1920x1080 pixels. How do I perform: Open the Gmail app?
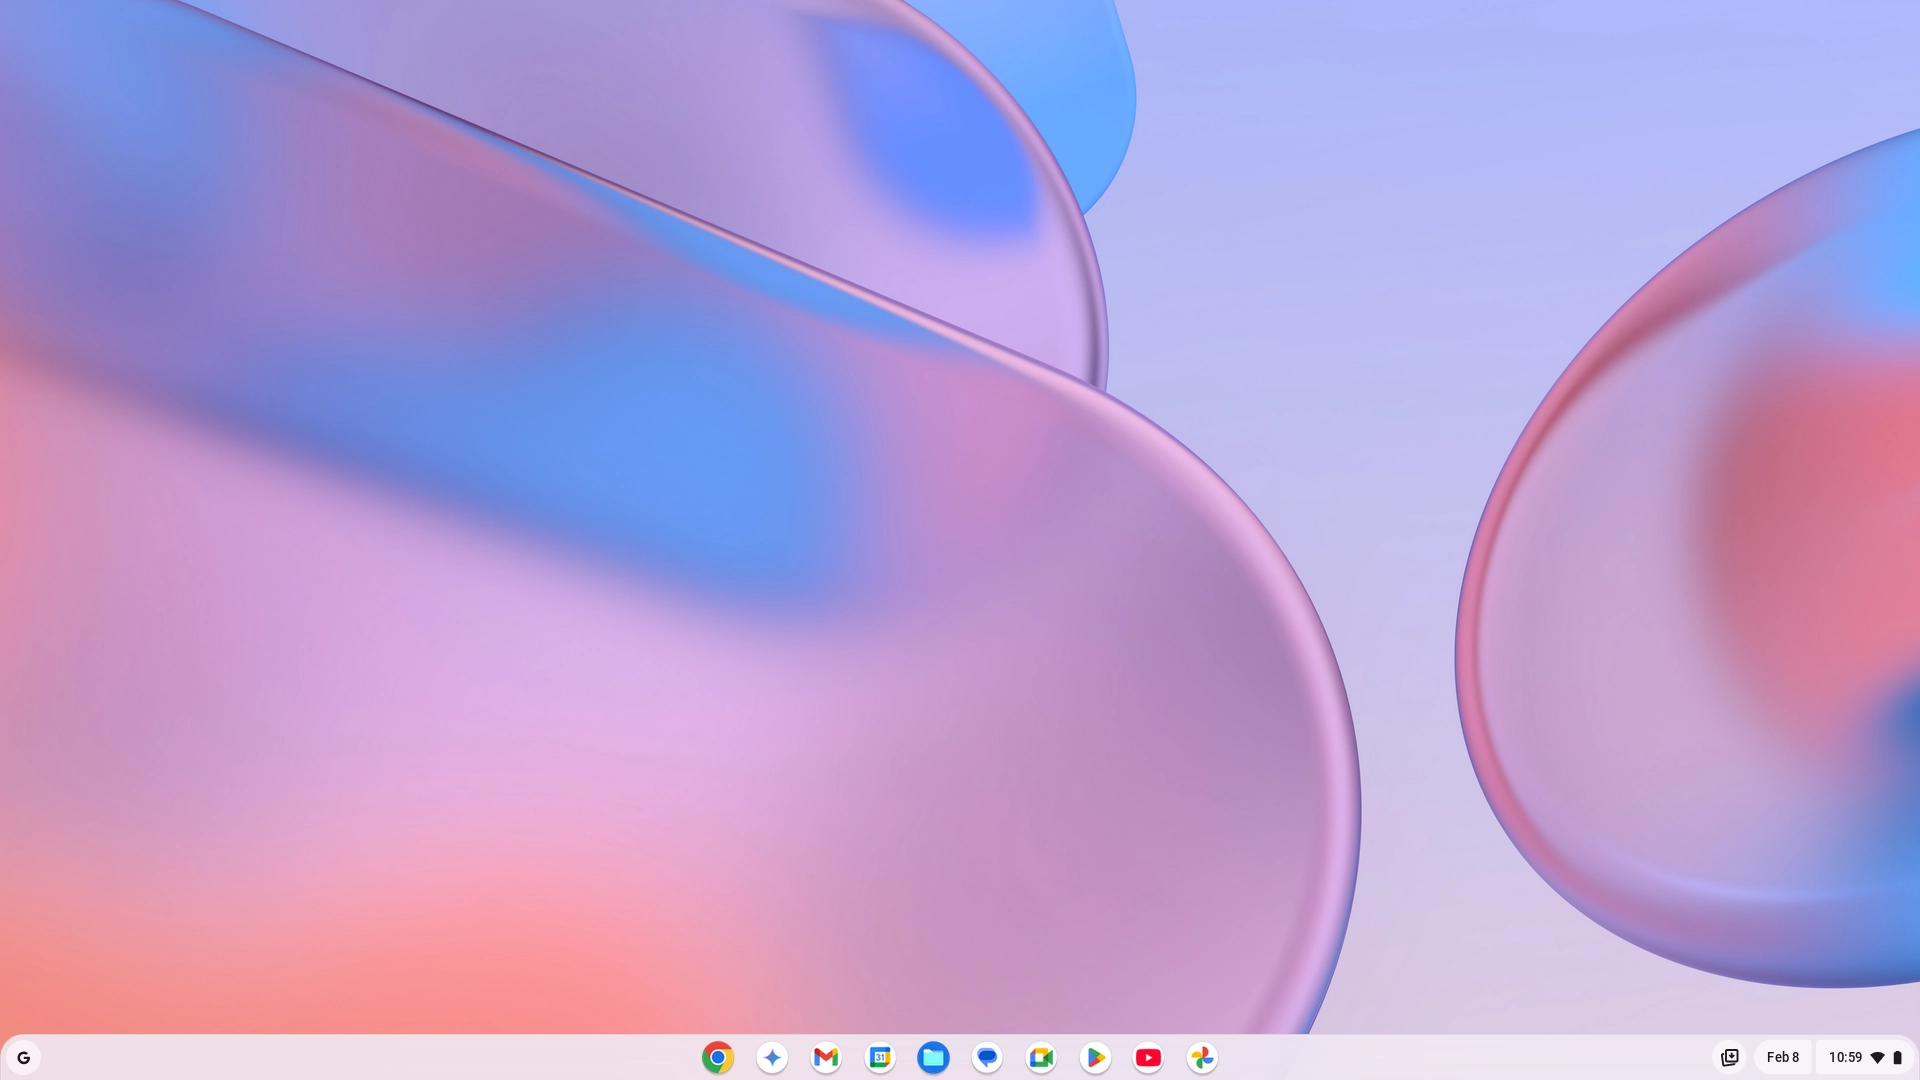(x=825, y=1057)
